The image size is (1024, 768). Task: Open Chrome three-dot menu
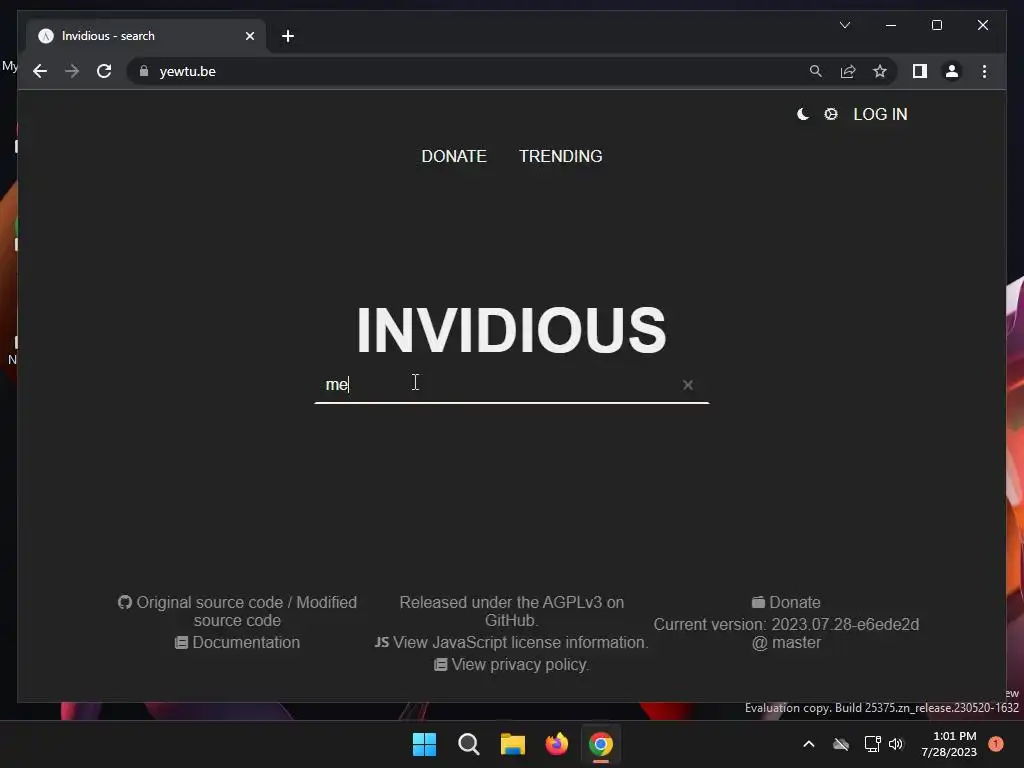click(984, 71)
